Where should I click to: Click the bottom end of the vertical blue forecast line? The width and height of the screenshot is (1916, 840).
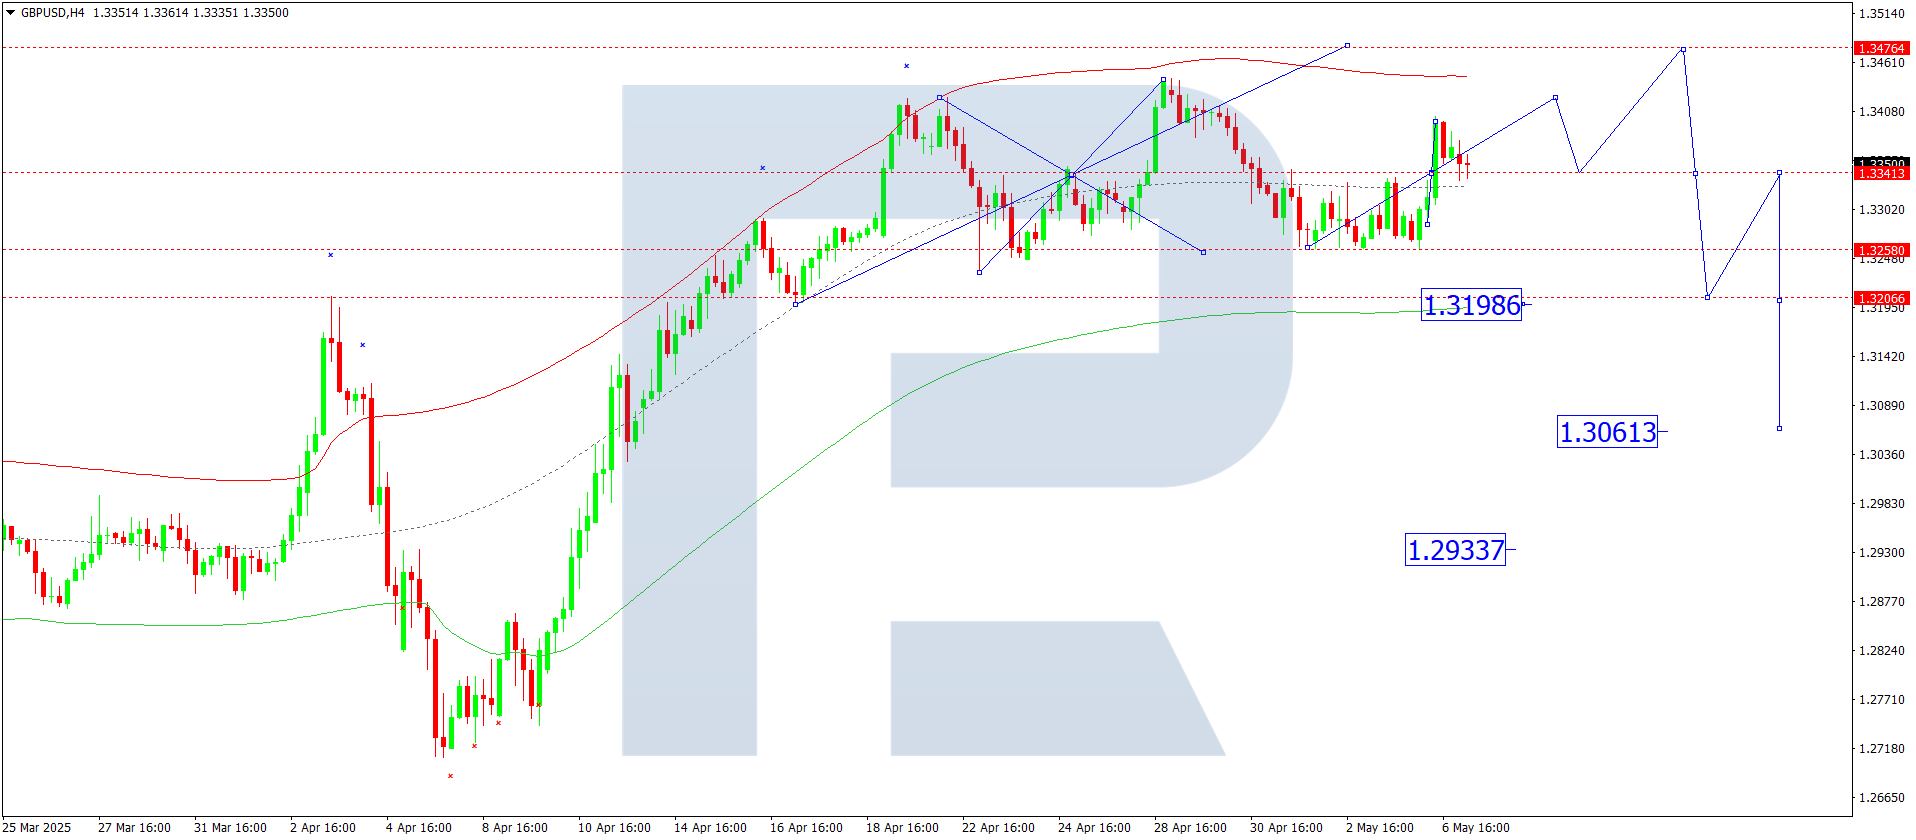[x=1779, y=429]
